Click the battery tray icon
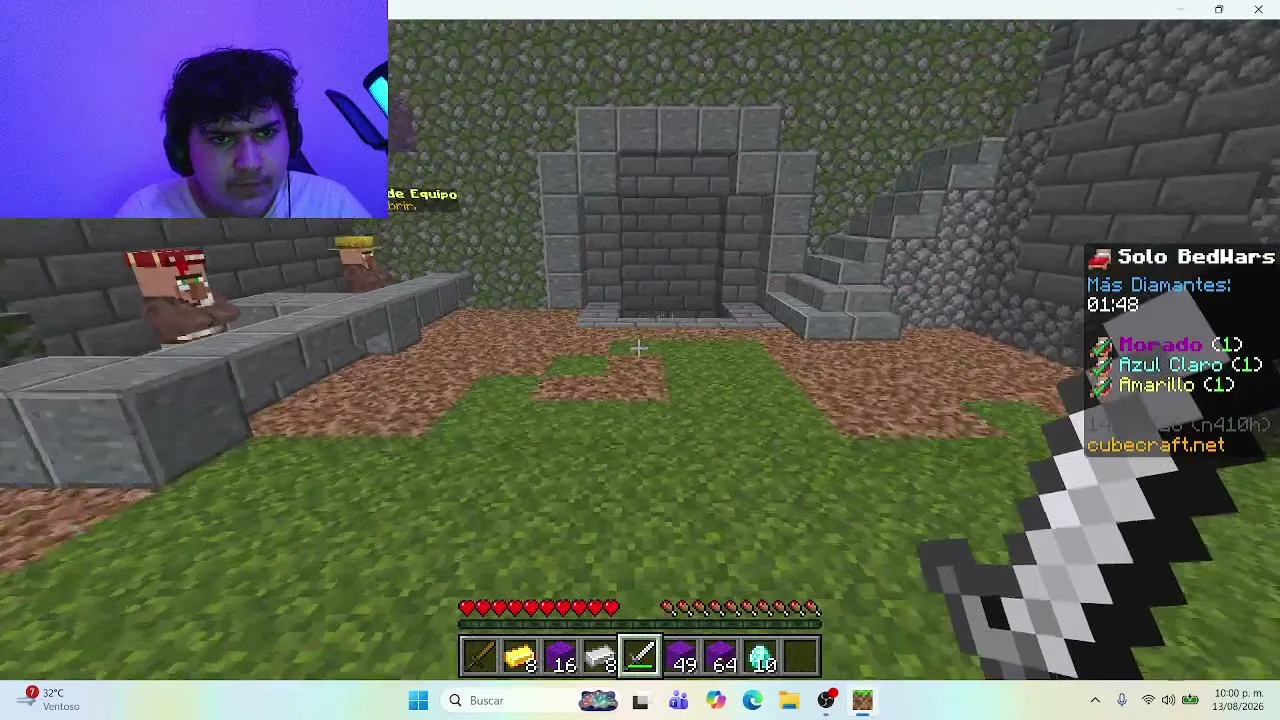This screenshot has width=1280, height=720. pos(1190,700)
